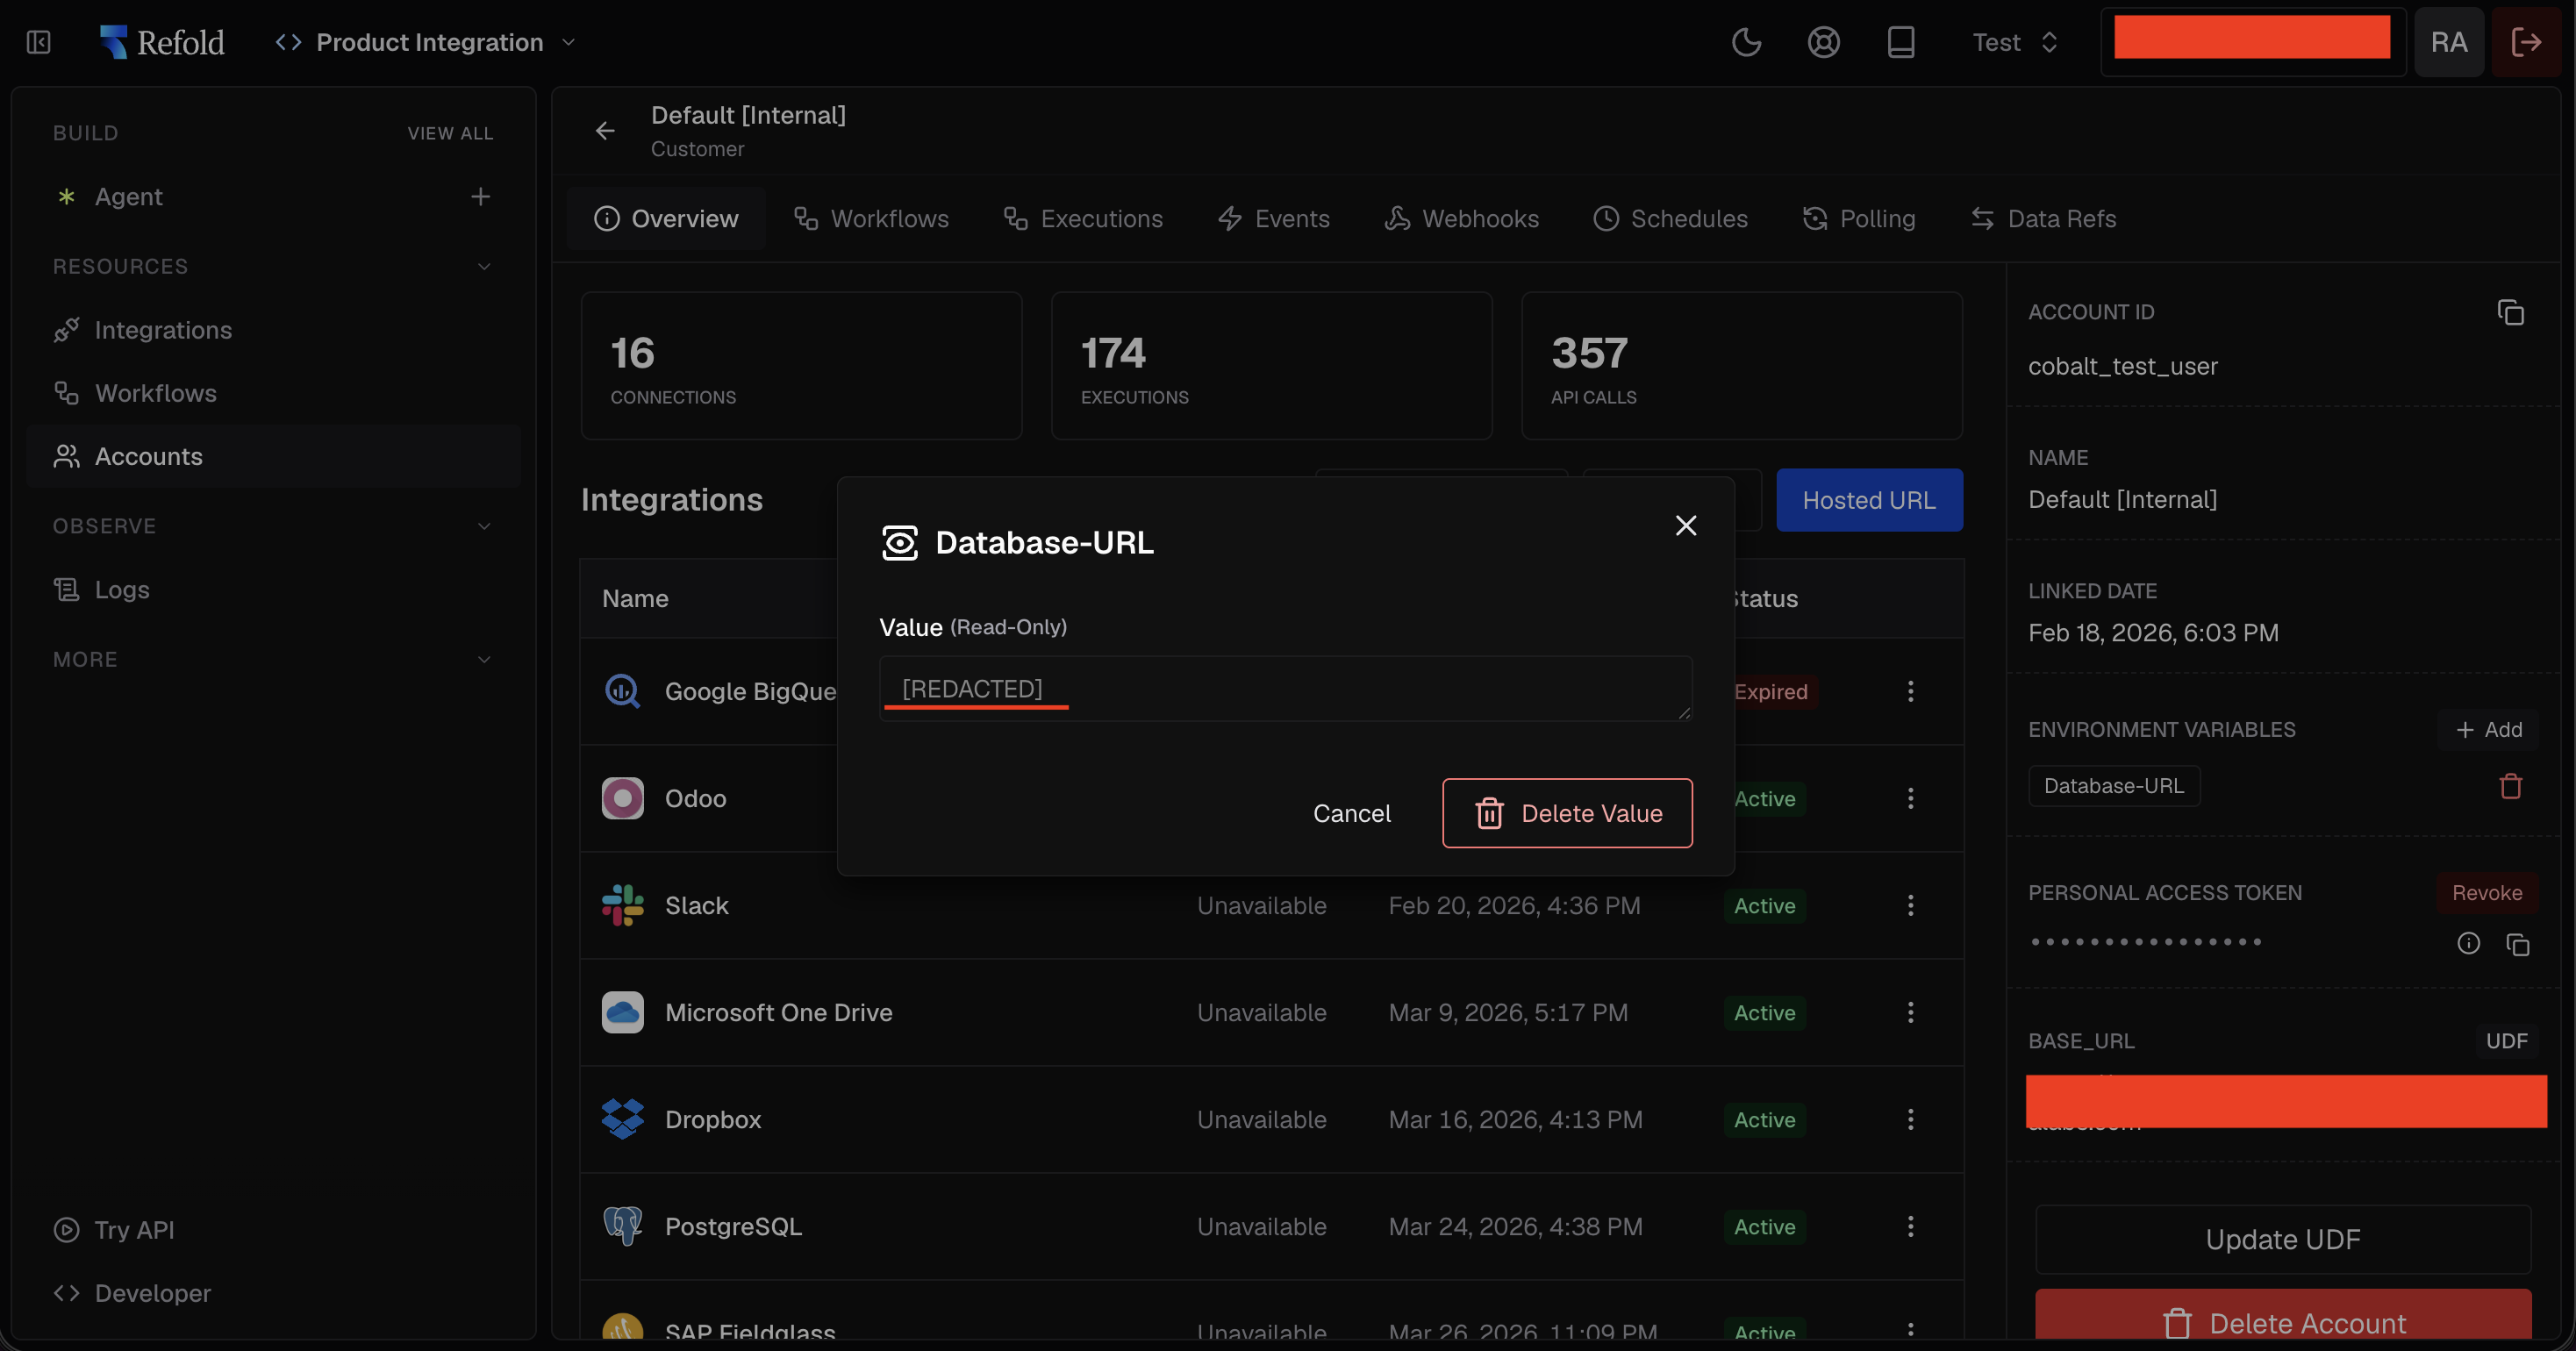The width and height of the screenshot is (2576, 1351).
Task: Open the Product Integration dropdown
Action: [x=426, y=42]
